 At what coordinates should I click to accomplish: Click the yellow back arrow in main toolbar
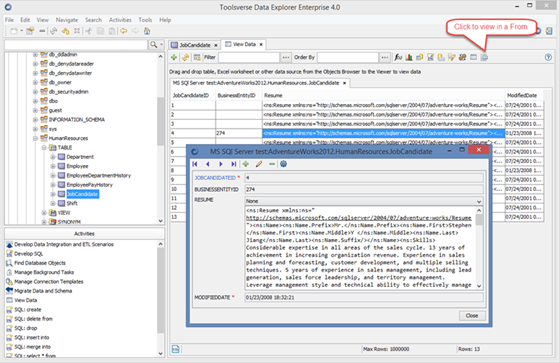tap(124, 31)
